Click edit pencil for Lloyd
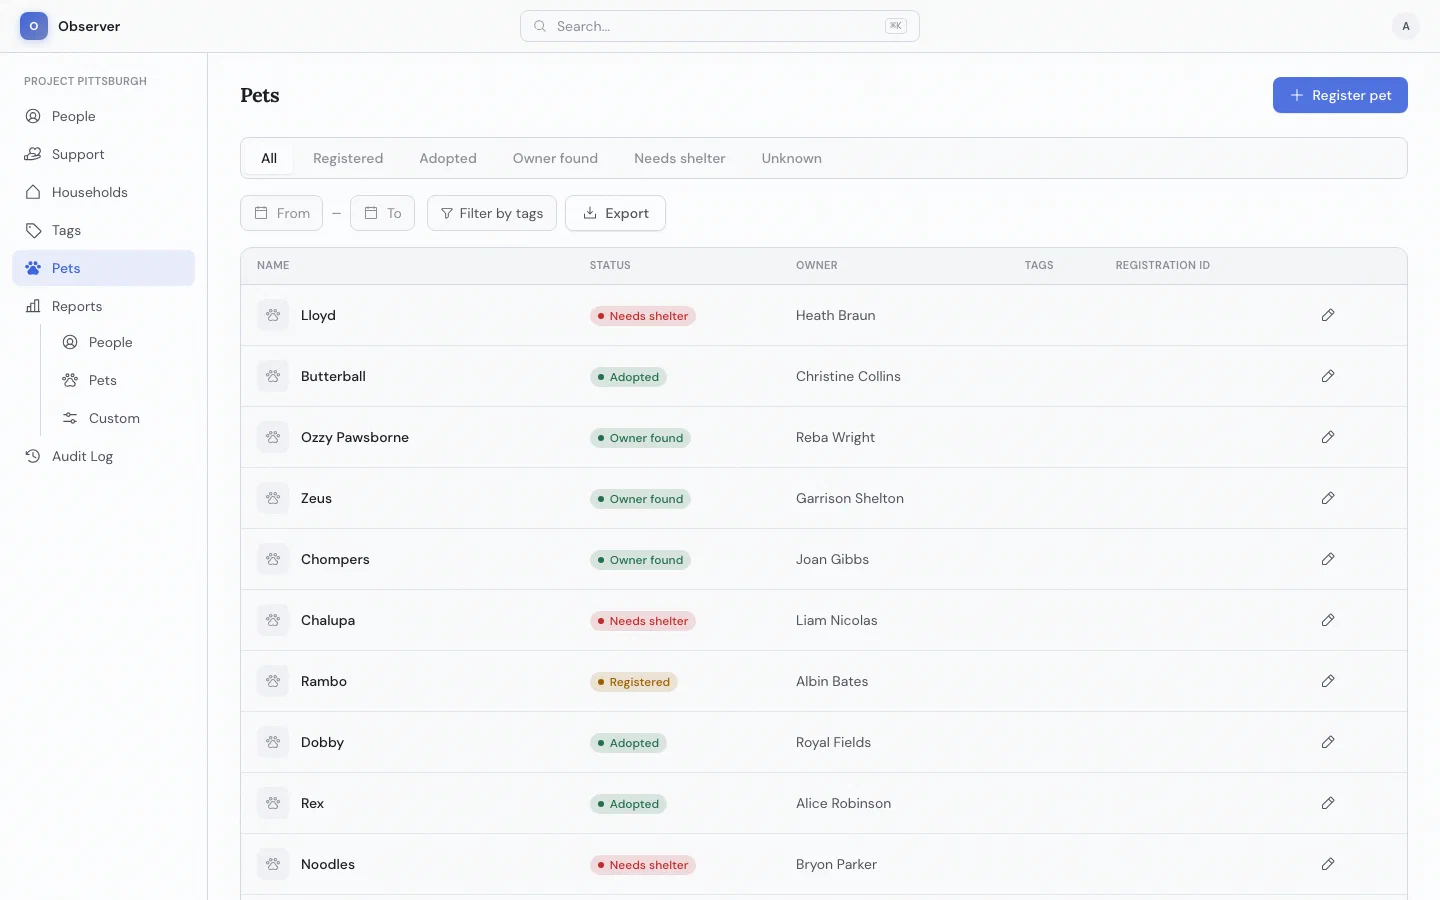 tap(1328, 315)
